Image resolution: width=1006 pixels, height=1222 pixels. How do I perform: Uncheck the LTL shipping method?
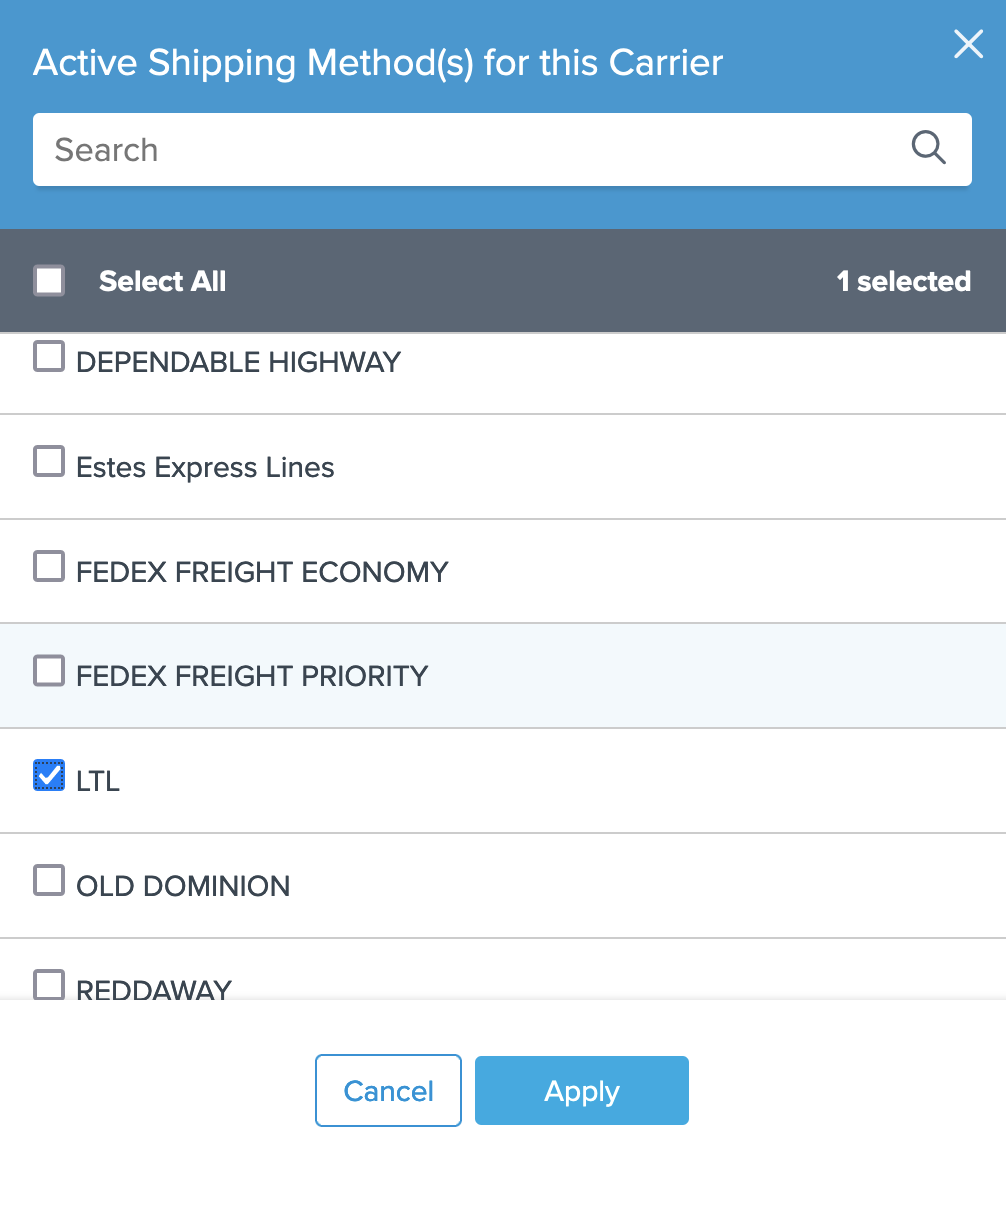49,775
